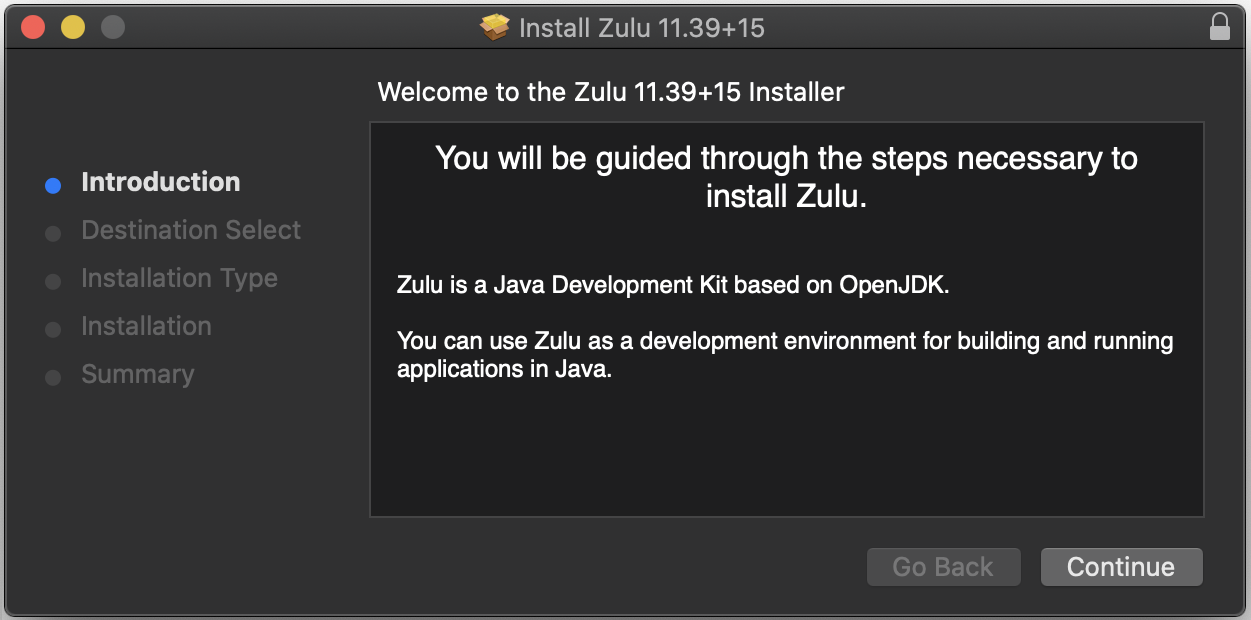Click inside the dark introduction text pane
This screenshot has width=1251, height=620.
pos(787,450)
